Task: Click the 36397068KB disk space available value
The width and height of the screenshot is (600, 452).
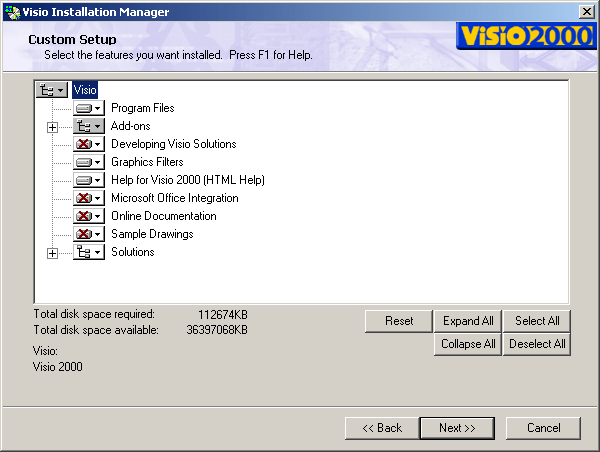Action: pos(217,330)
